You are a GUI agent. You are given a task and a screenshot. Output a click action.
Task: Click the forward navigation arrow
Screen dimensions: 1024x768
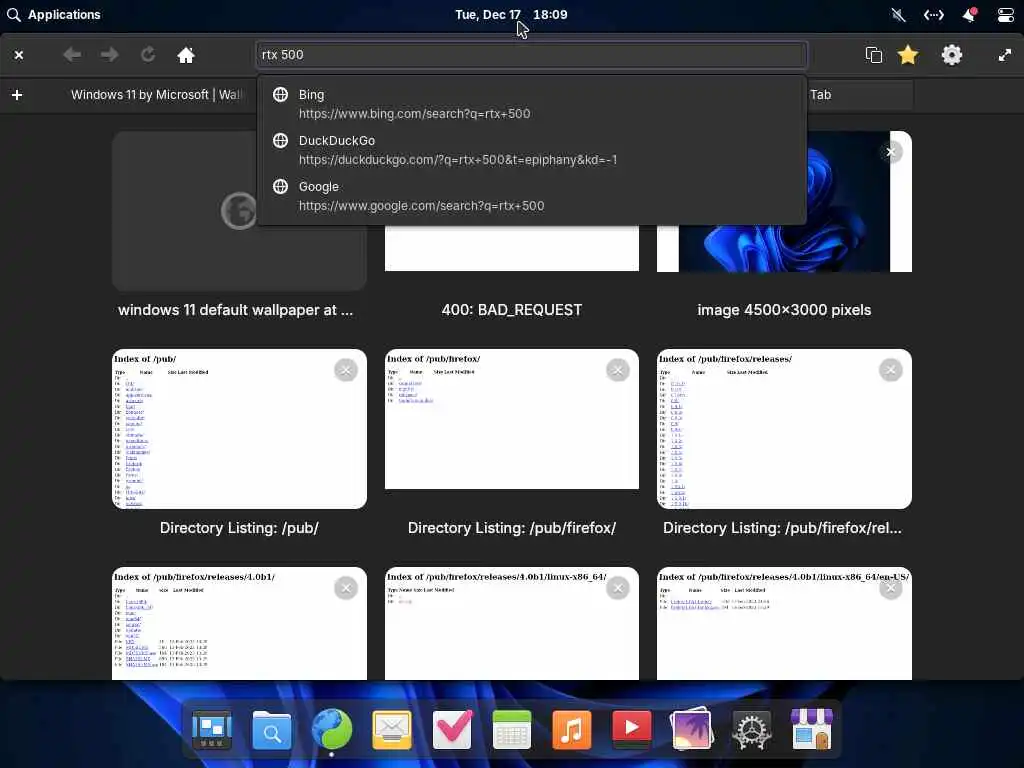pos(110,55)
